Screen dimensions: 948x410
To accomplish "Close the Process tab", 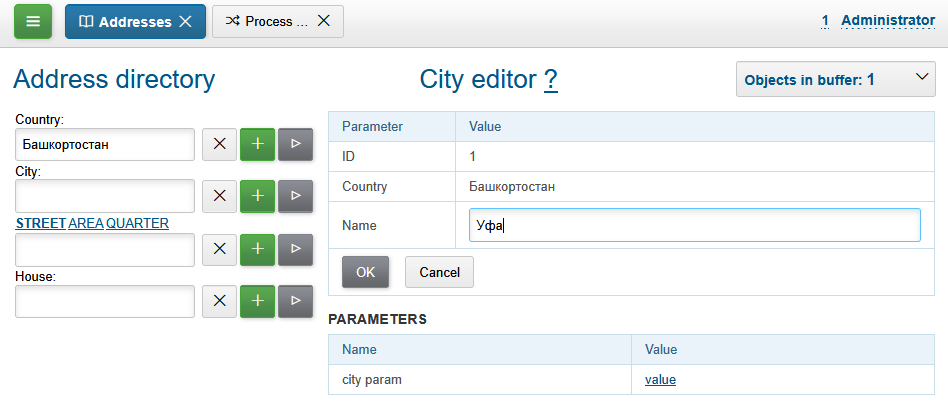I will [323, 21].
